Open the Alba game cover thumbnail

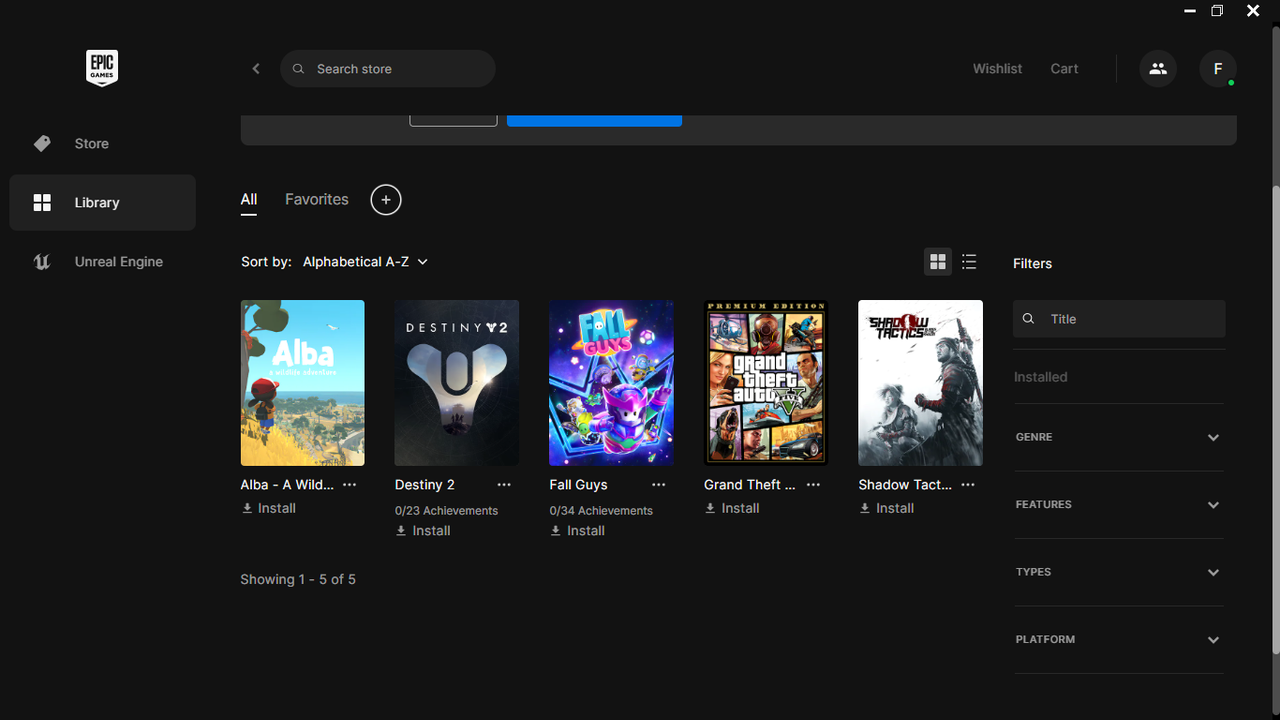pyautogui.click(x=302, y=383)
